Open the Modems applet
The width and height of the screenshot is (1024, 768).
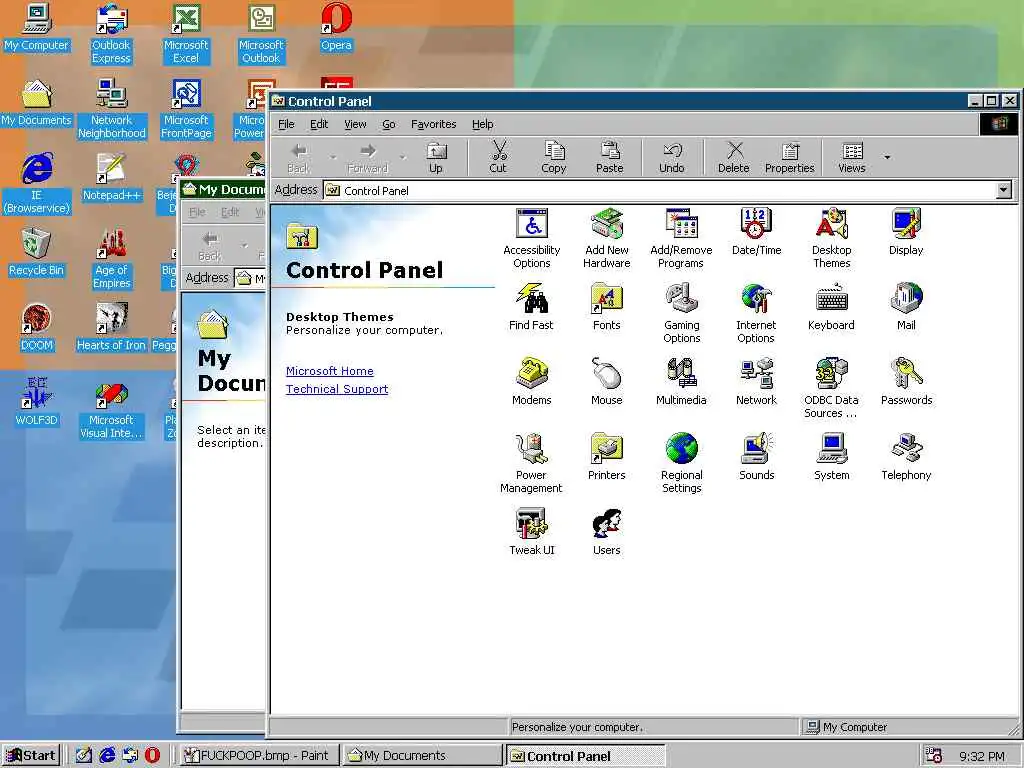tap(532, 381)
